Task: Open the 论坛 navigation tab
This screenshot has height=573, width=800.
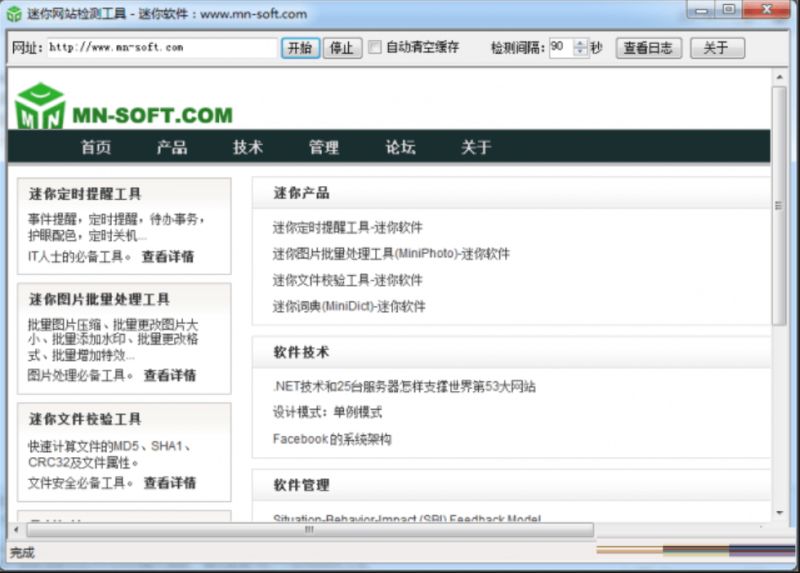Action: pyautogui.click(x=401, y=147)
